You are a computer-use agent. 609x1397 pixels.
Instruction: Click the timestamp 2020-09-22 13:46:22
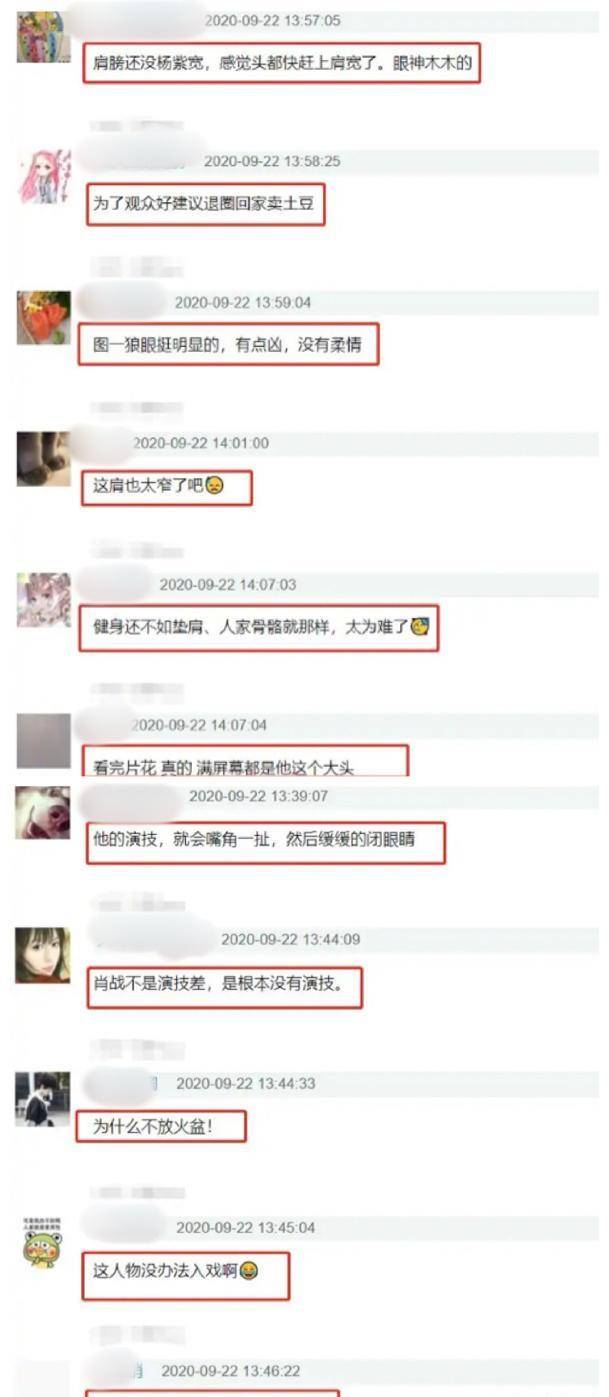coord(231,1371)
